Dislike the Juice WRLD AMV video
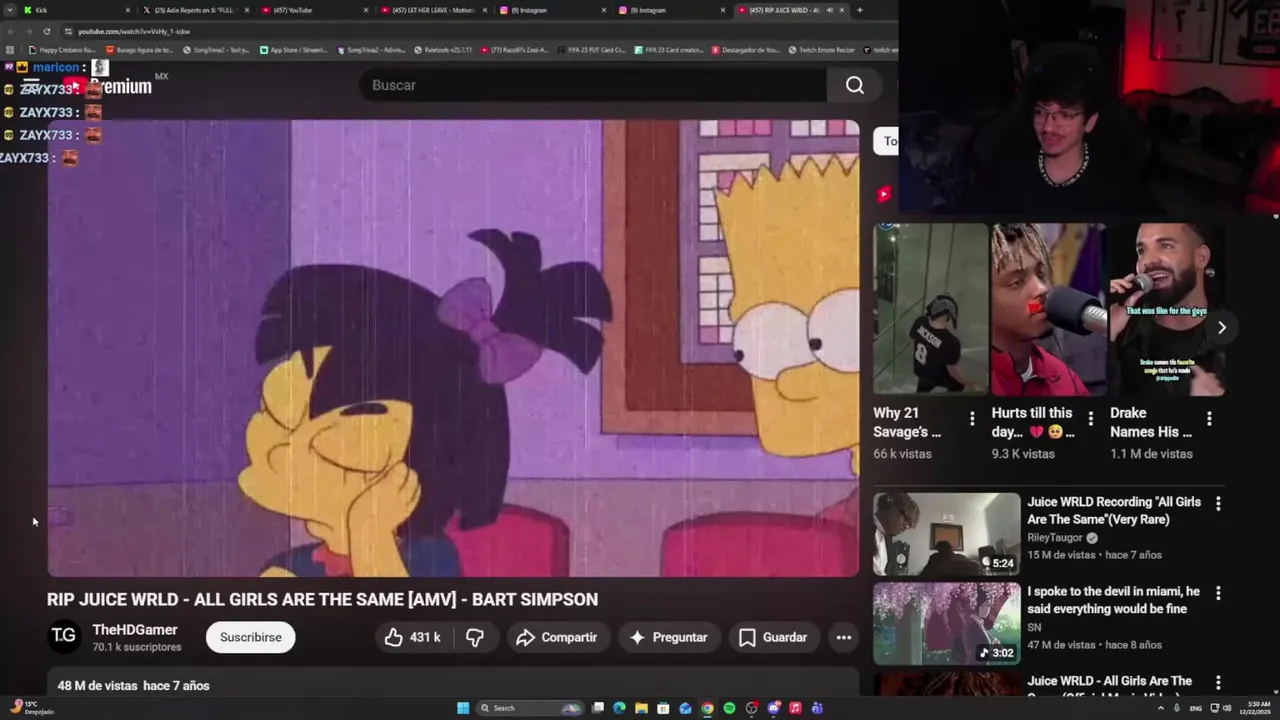 (x=475, y=637)
